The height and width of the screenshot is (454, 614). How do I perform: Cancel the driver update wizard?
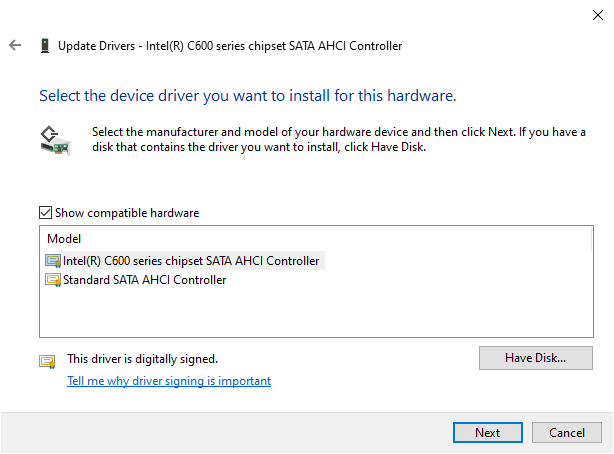567,433
